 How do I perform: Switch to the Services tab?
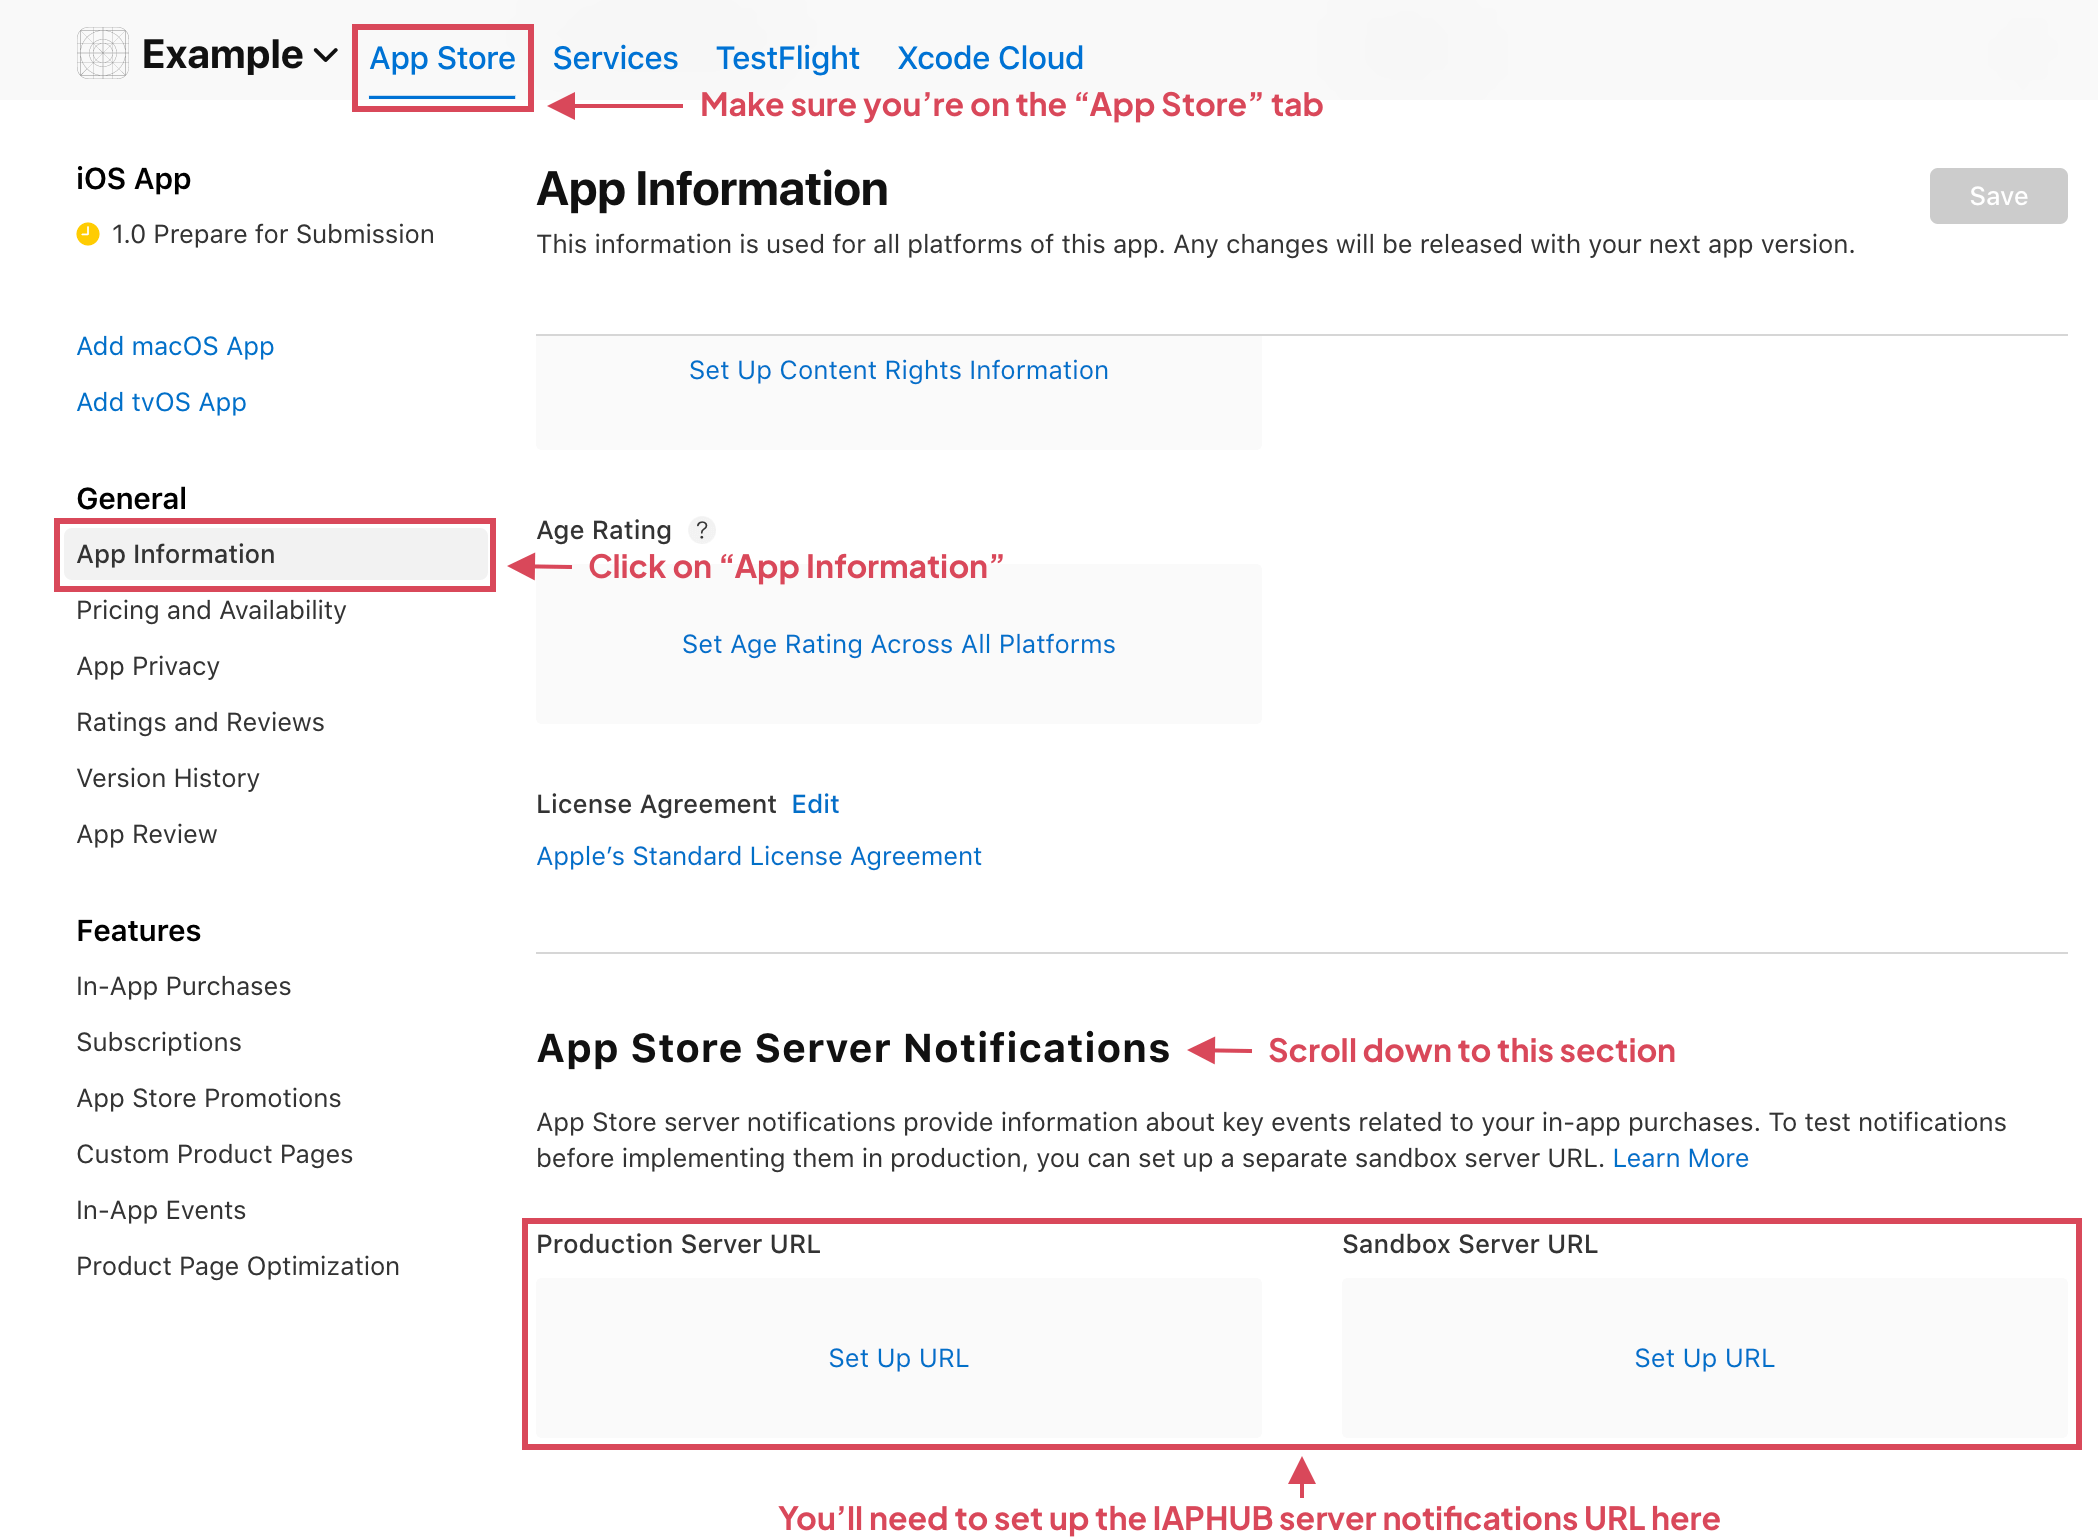click(615, 58)
